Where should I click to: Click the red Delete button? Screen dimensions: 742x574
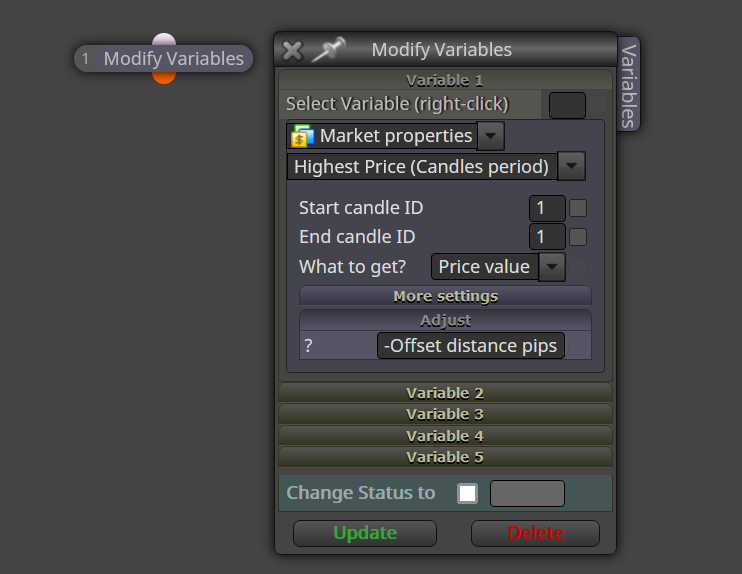click(535, 533)
